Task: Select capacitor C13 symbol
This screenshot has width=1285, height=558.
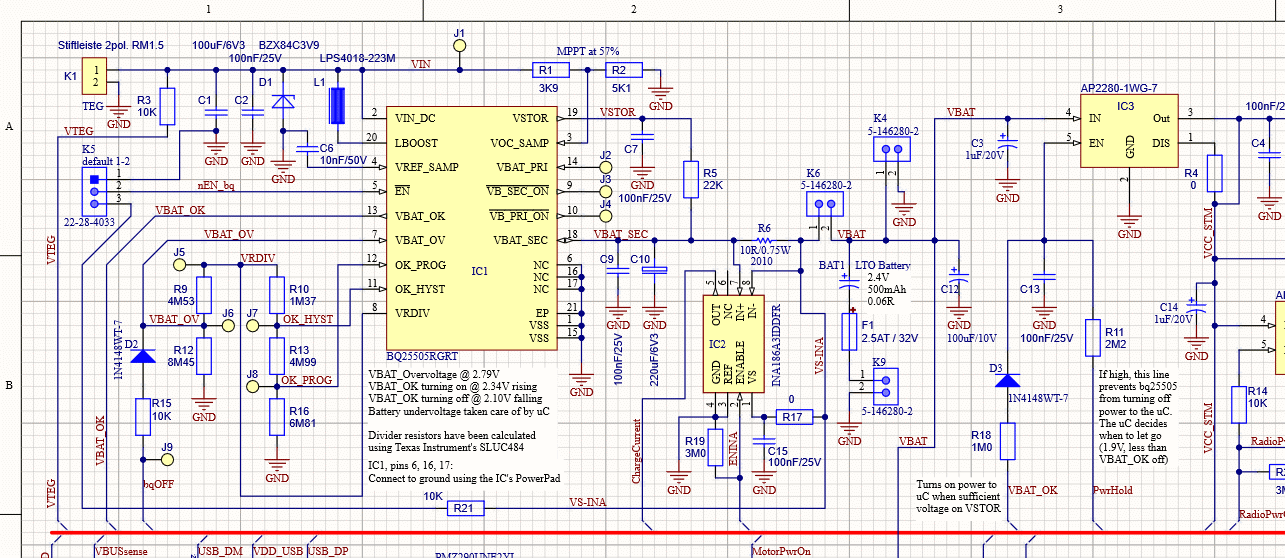Action: point(1043,277)
